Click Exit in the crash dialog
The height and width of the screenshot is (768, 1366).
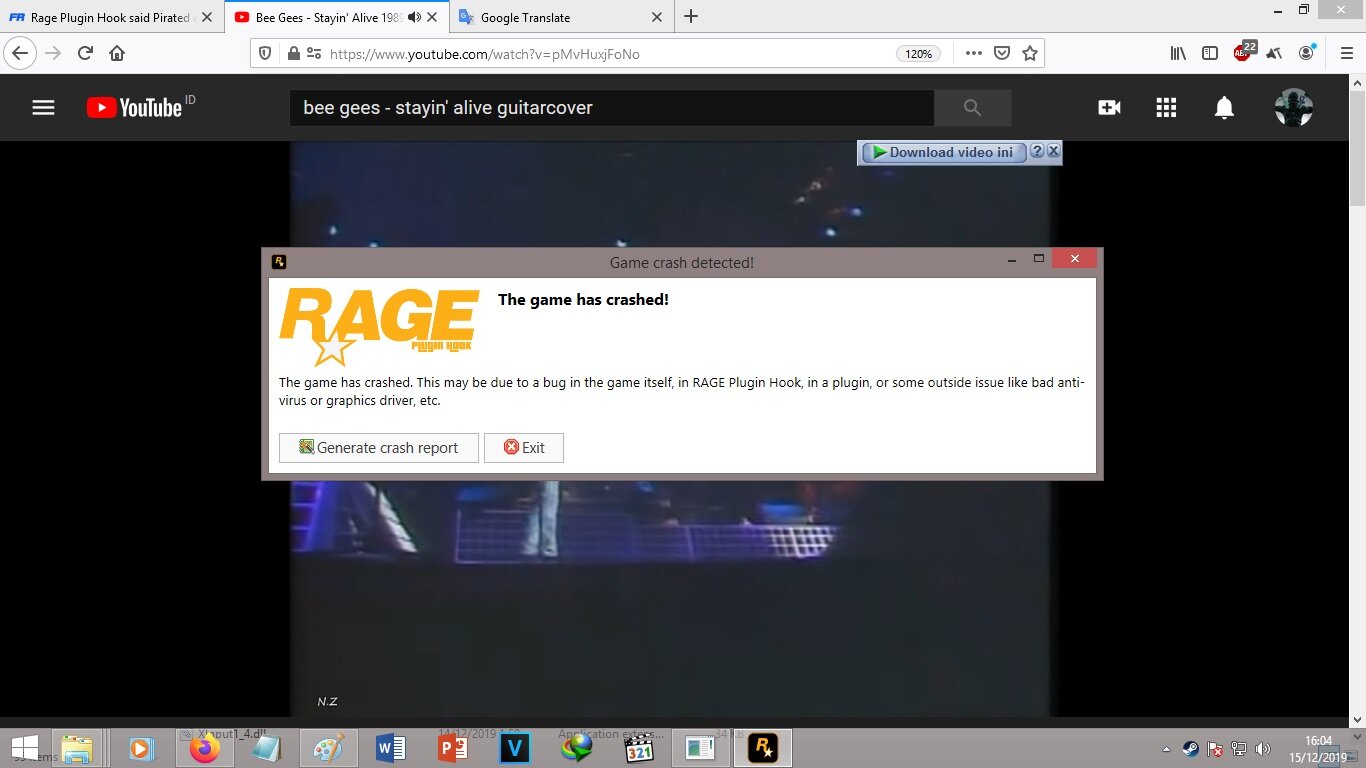tap(524, 448)
